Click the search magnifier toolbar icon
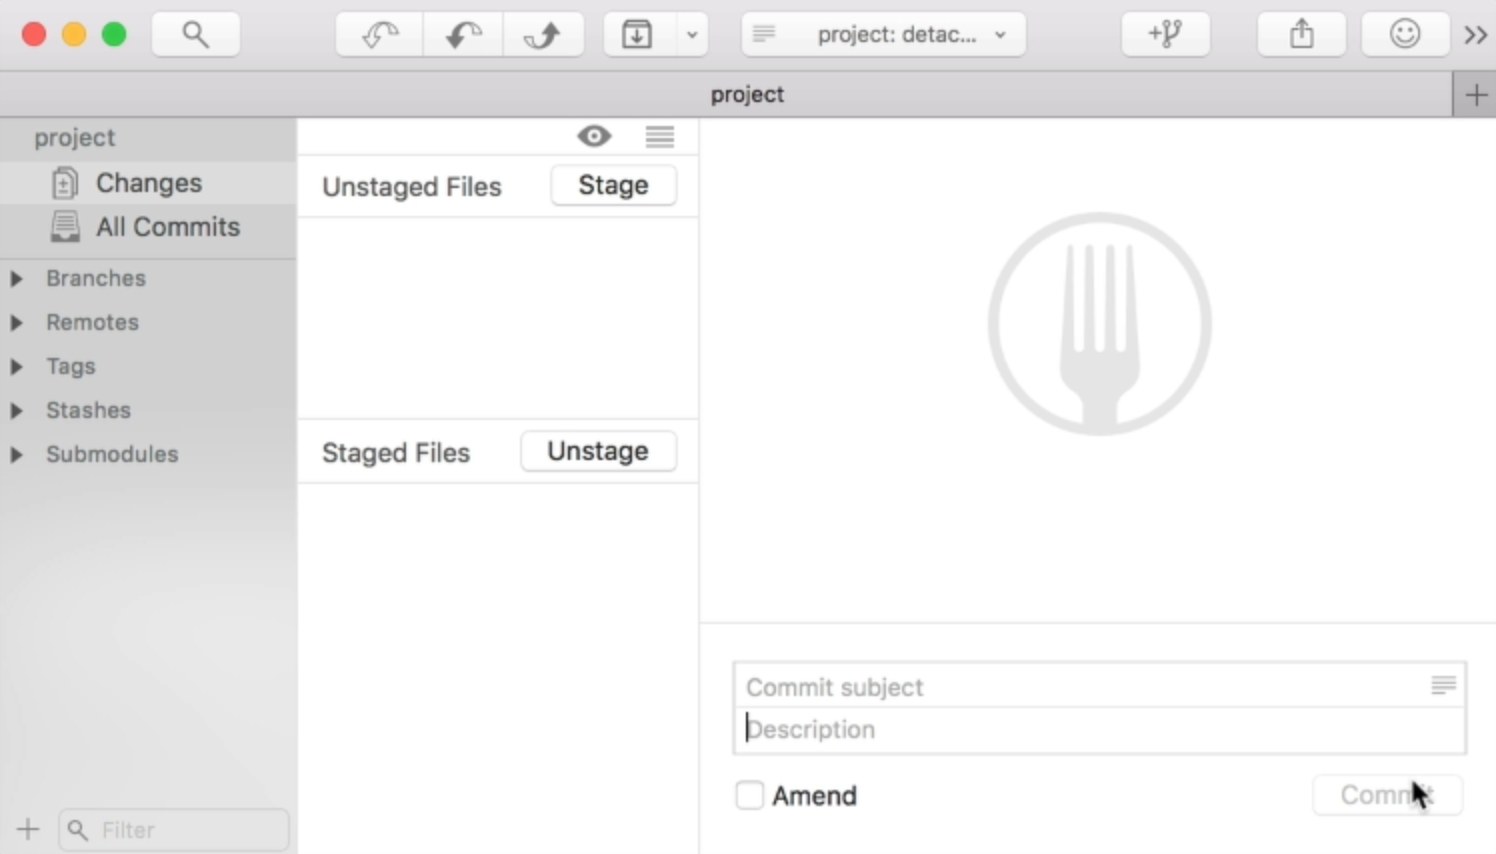This screenshot has width=1496, height=854. [x=196, y=35]
